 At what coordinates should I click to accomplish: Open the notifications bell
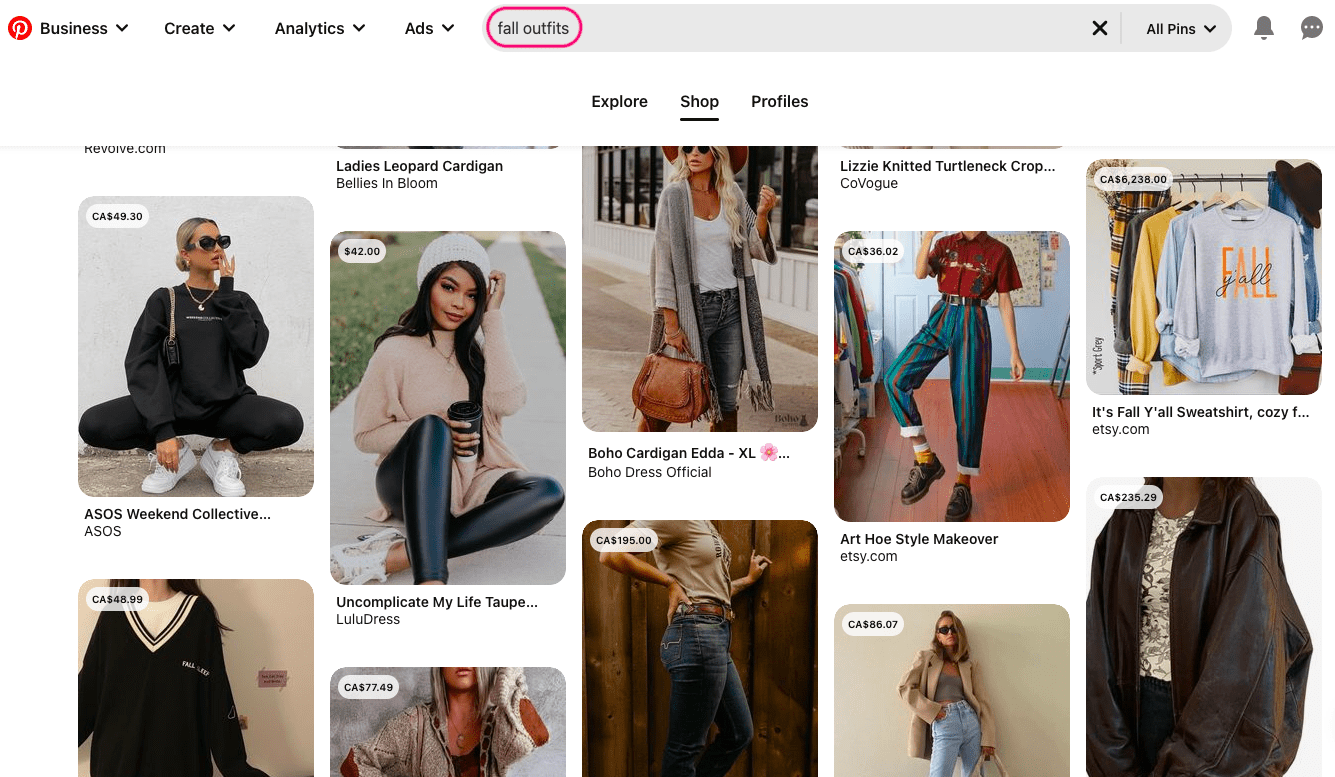[1263, 28]
